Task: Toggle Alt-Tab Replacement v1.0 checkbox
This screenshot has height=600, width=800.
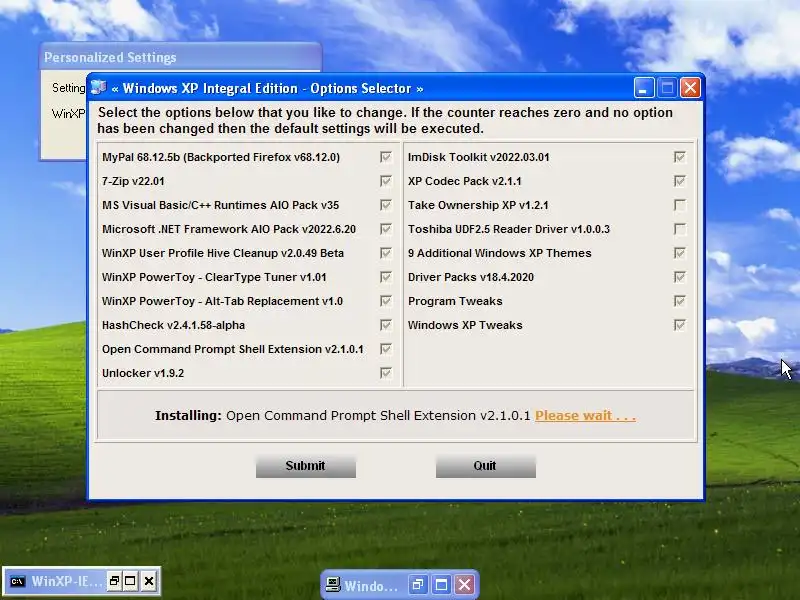Action: coord(386,301)
